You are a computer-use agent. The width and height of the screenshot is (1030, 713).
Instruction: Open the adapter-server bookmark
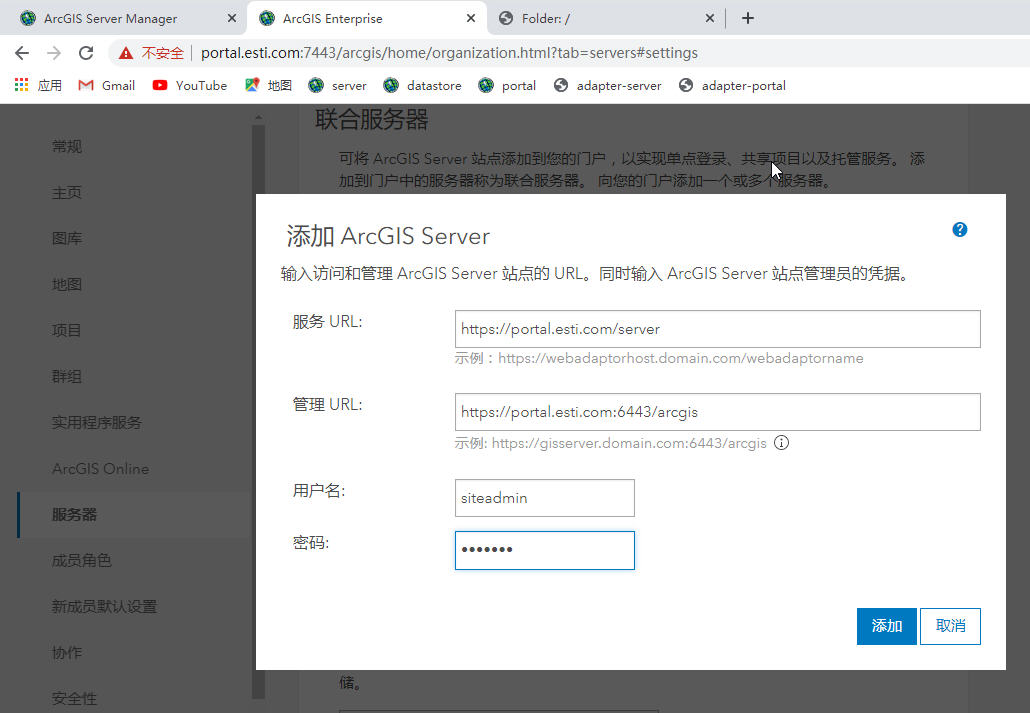coord(608,85)
